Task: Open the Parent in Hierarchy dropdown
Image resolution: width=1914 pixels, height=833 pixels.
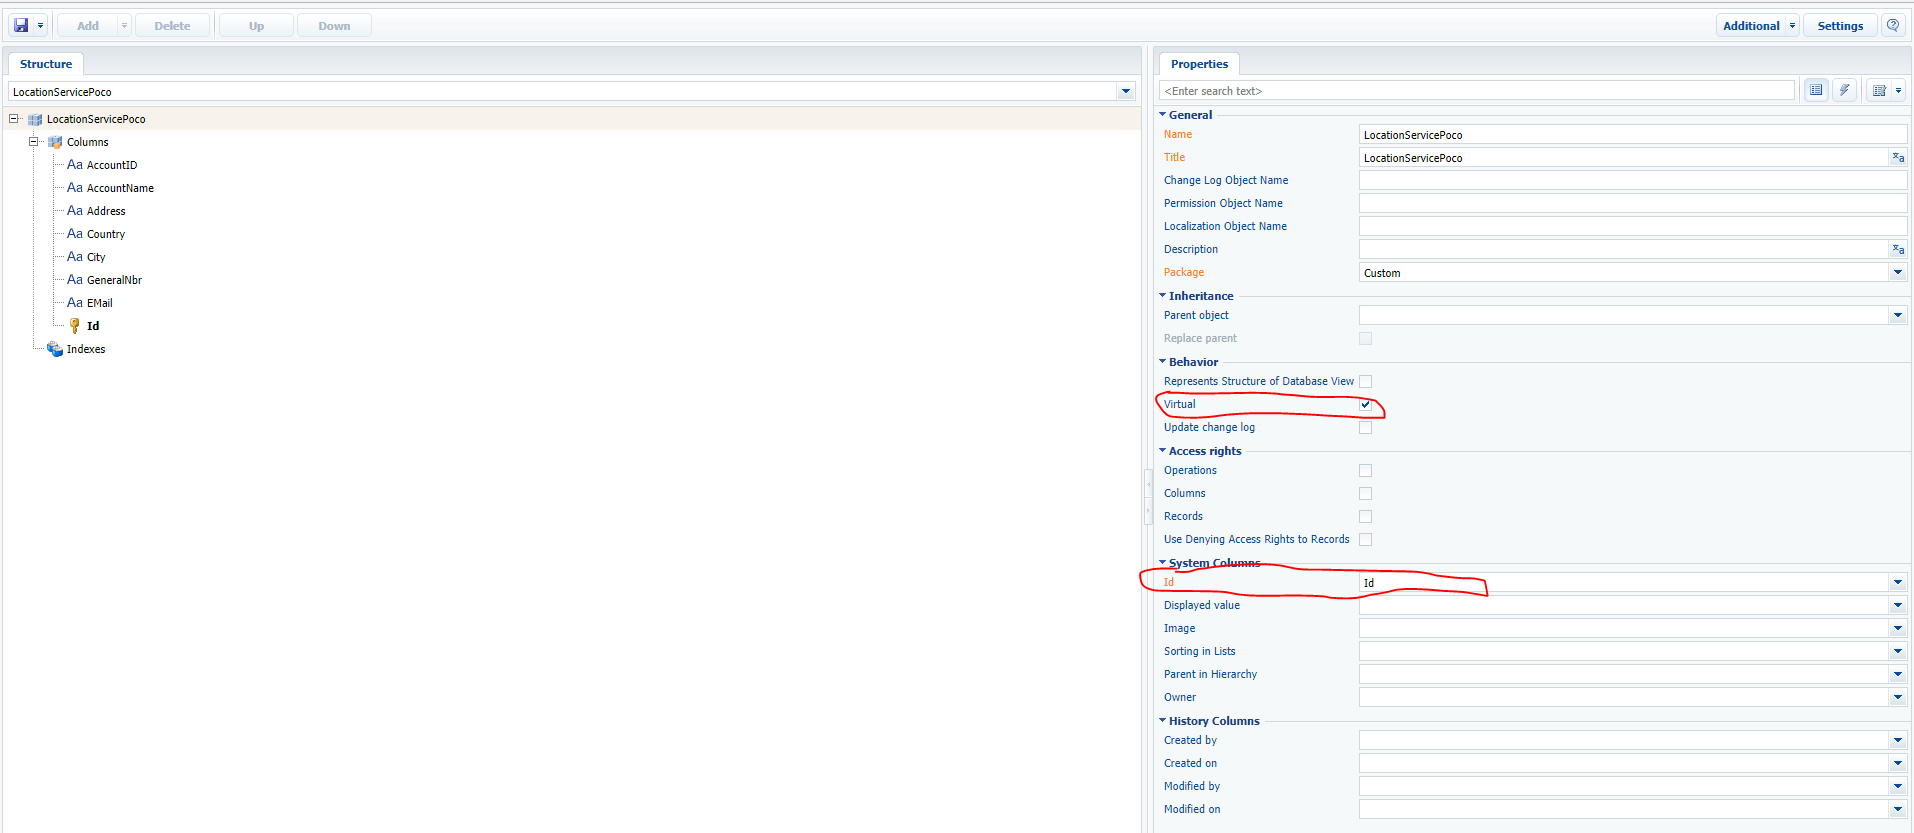Action: (x=1897, y=674)
